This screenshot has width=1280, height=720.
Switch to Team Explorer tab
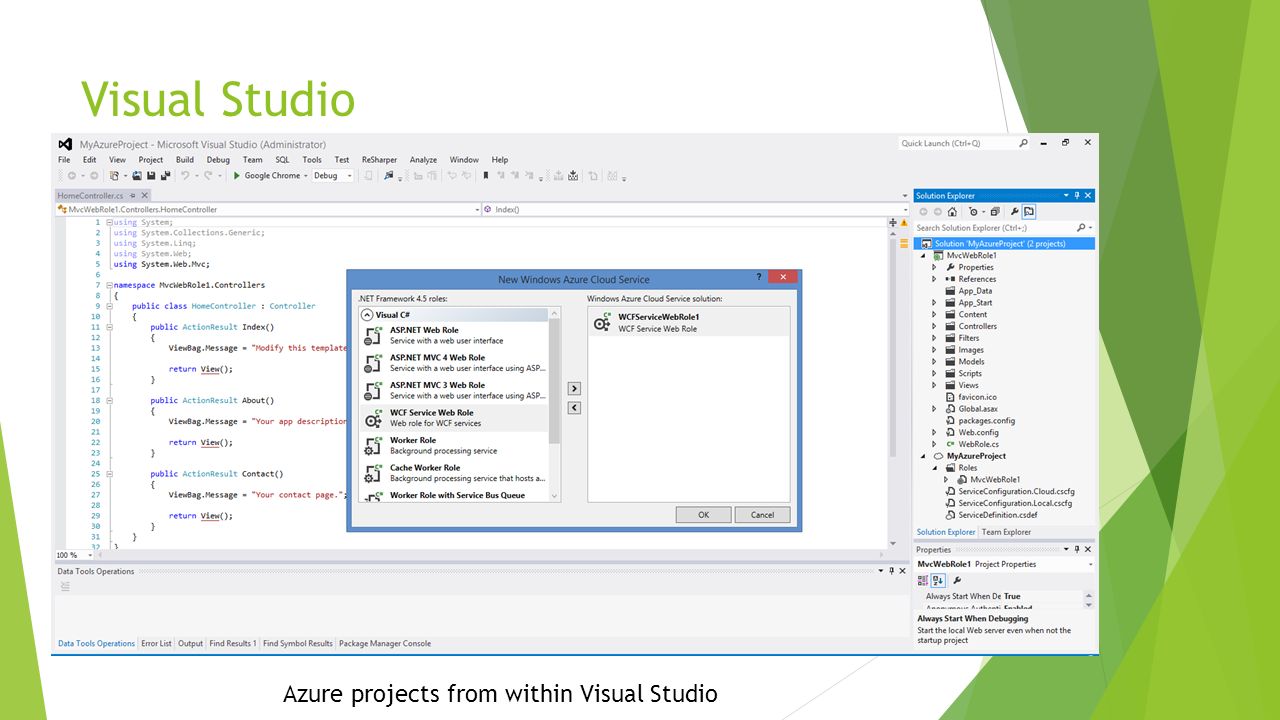[1006, 532]
